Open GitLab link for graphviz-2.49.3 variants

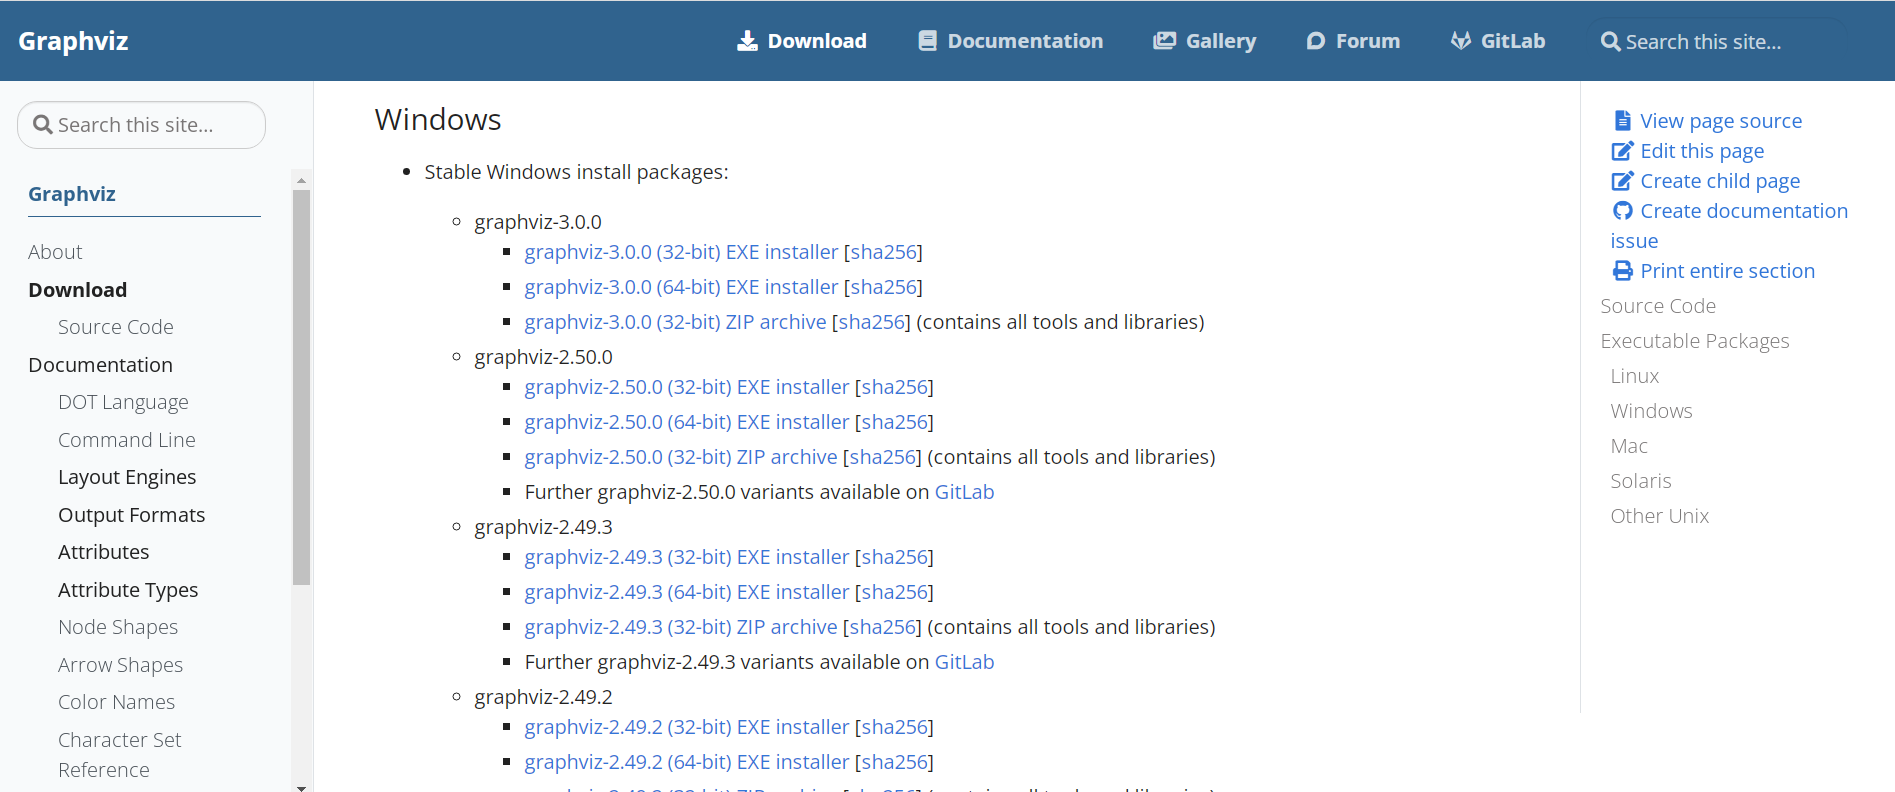click(965, 662)
